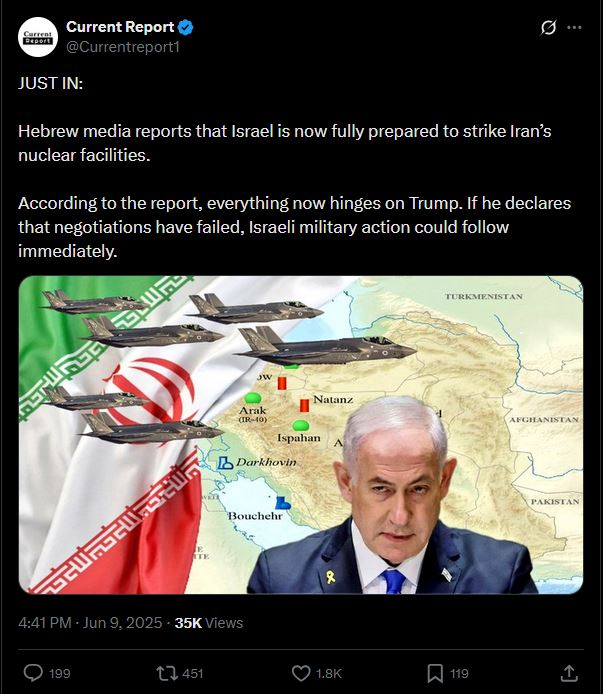Click the JUST IN tweet text
This screenshot has height=694, width=603.
click(50, 83)
